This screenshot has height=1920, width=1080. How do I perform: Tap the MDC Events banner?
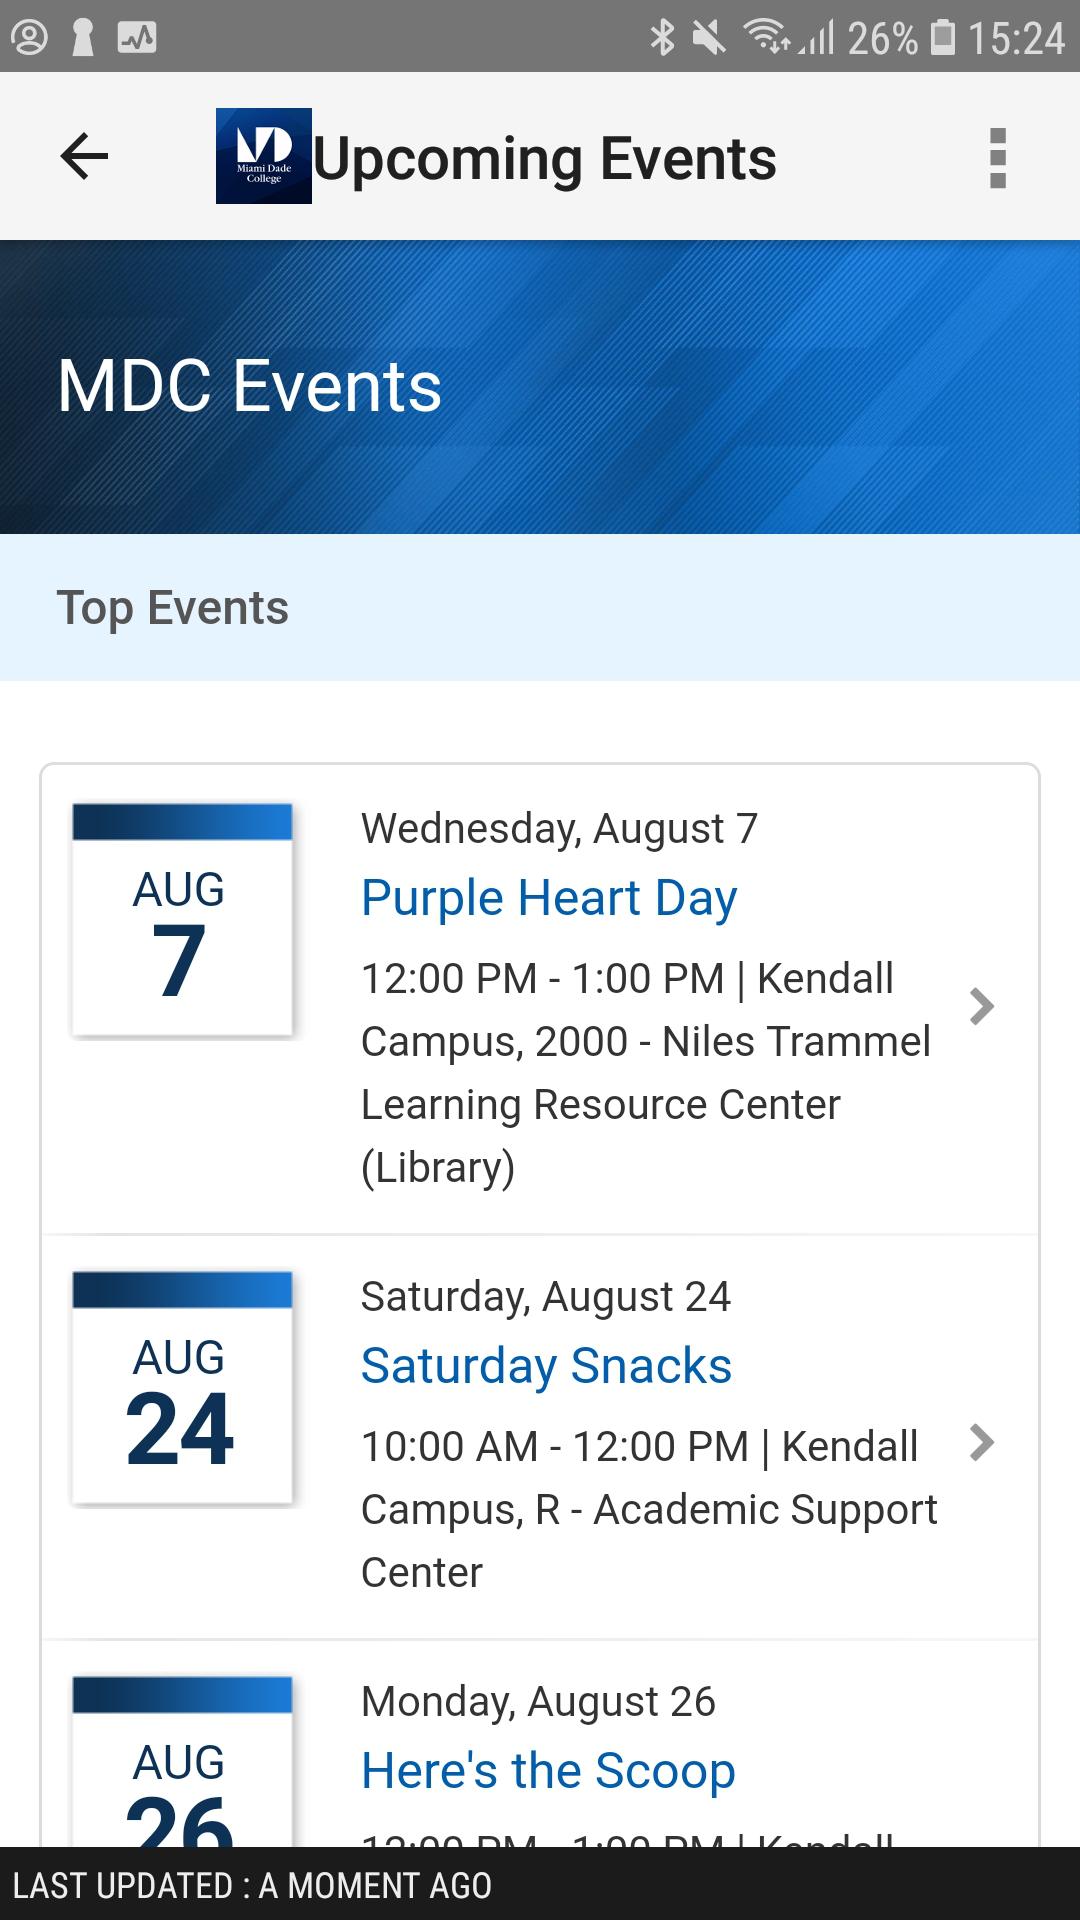[x=540, y=386]
